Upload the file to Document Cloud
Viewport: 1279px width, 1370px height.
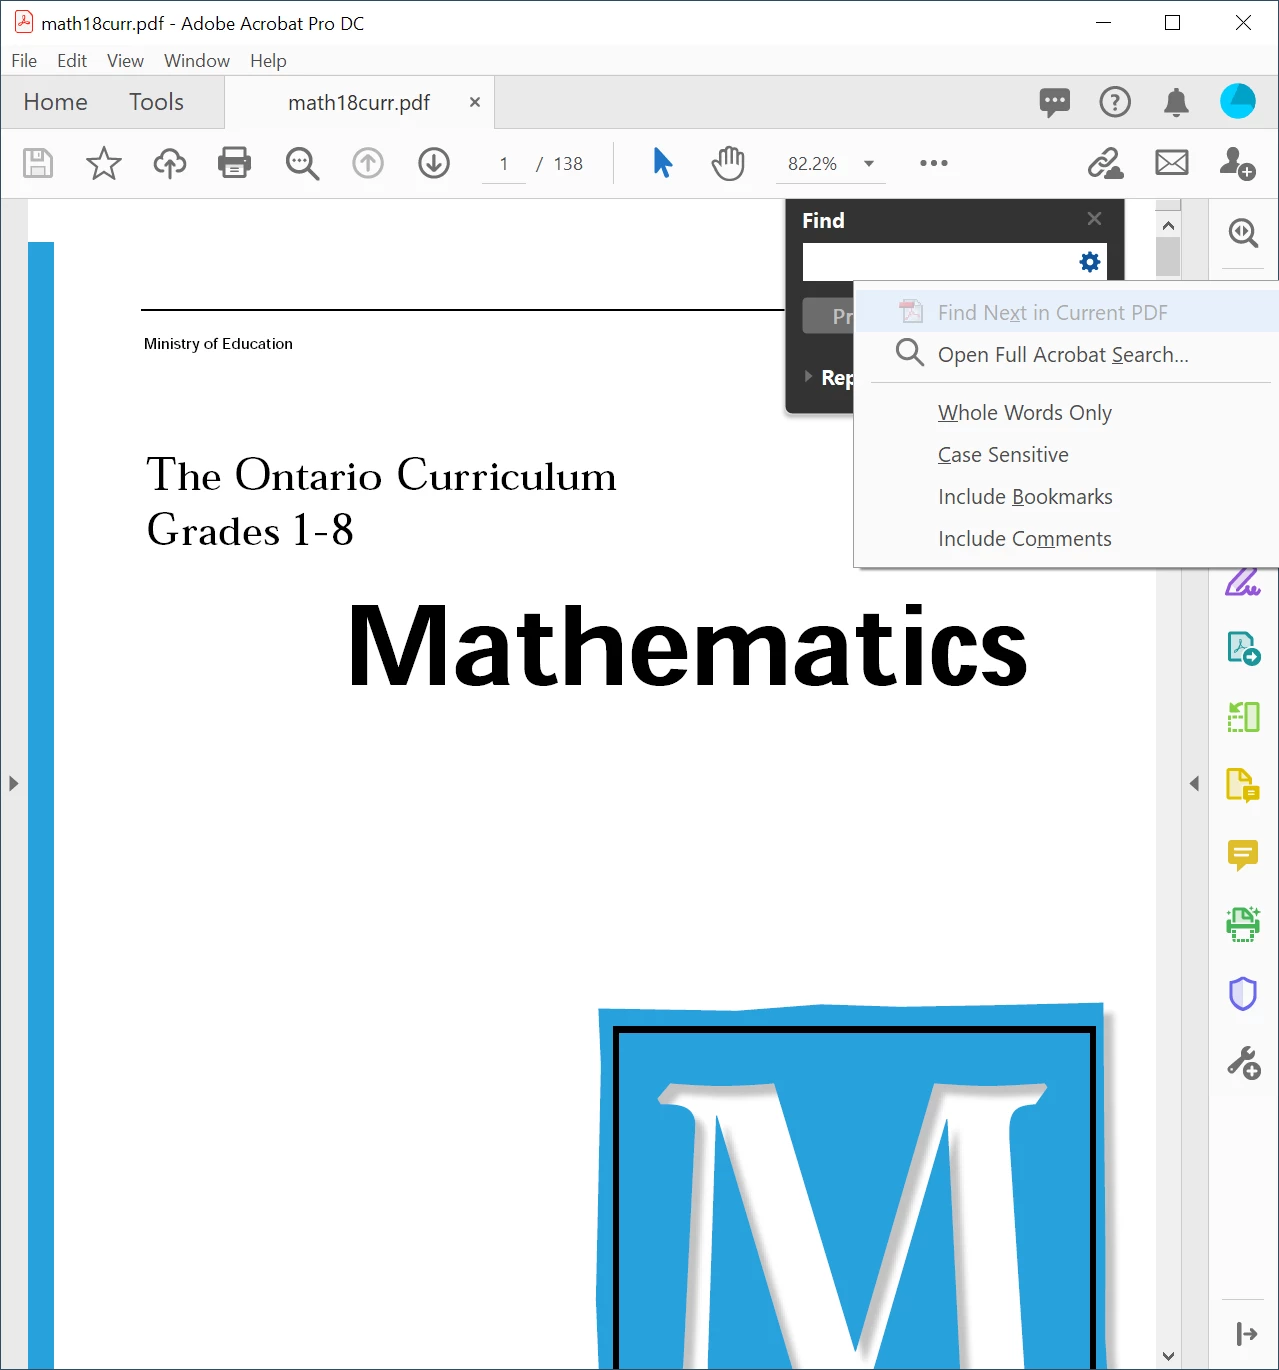click(170, 163)
